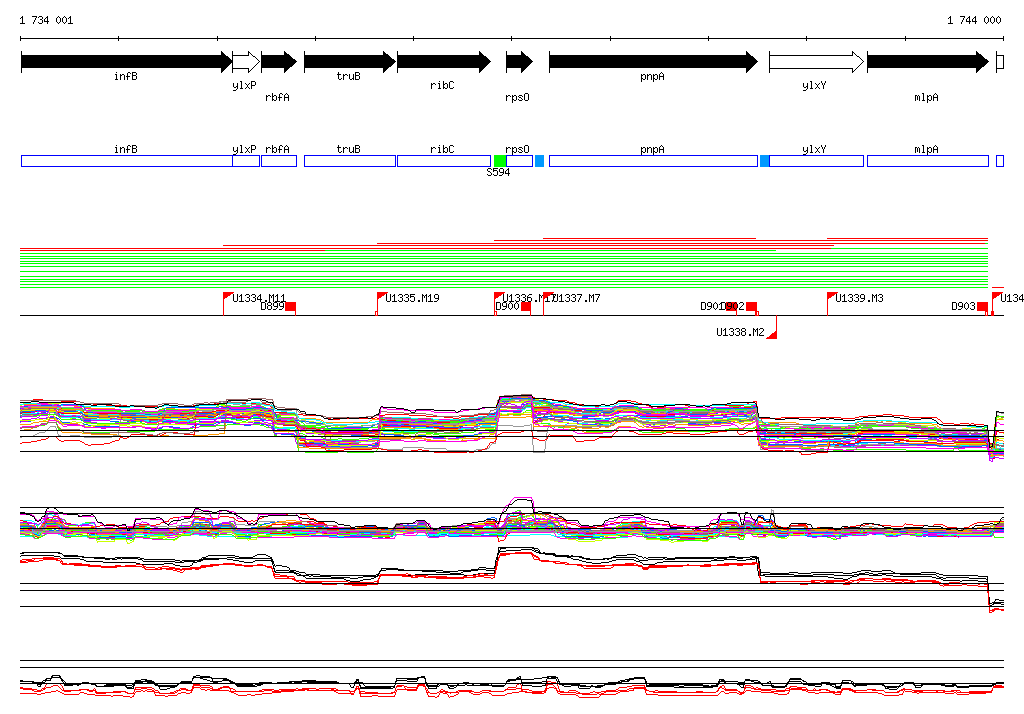Select the mlpA black gene arrow

(x=928, y=62)
